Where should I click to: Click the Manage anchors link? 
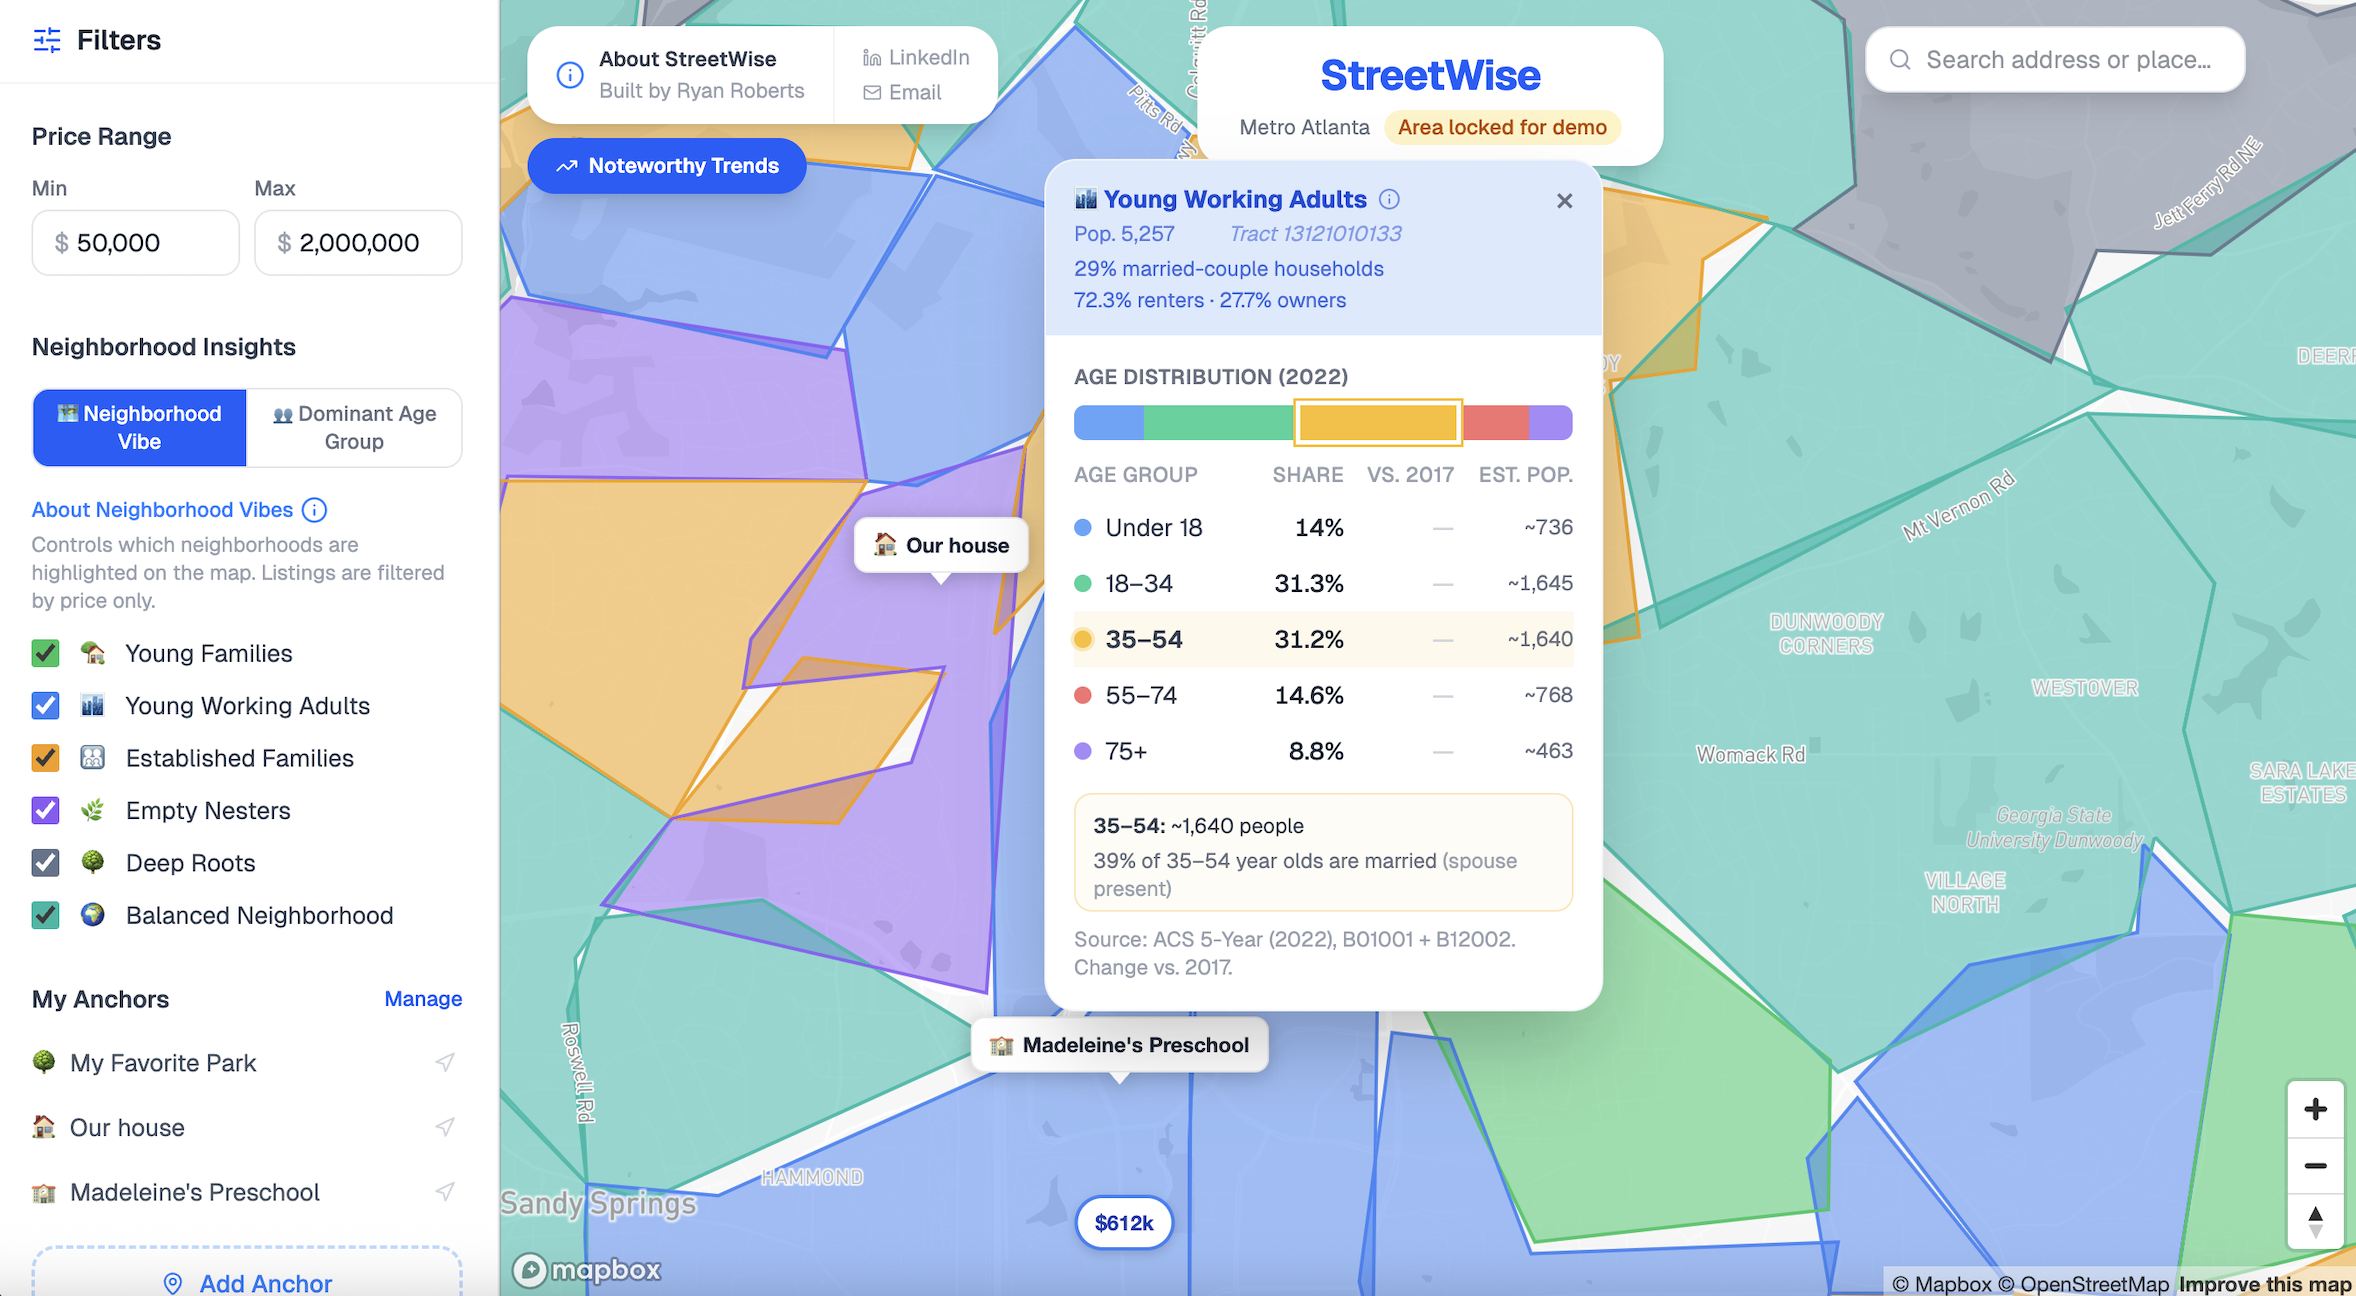(422, 999)
